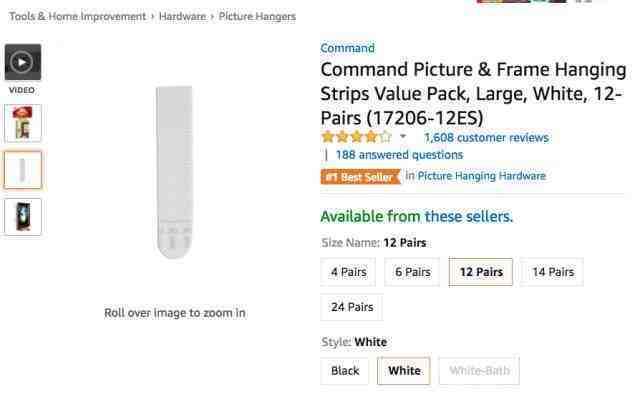Click the main product strip image

click(x=174, y=172)
